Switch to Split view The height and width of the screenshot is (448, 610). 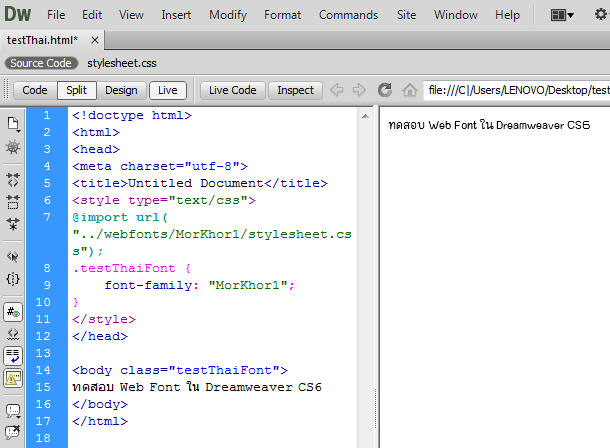[x=77, y=90]
